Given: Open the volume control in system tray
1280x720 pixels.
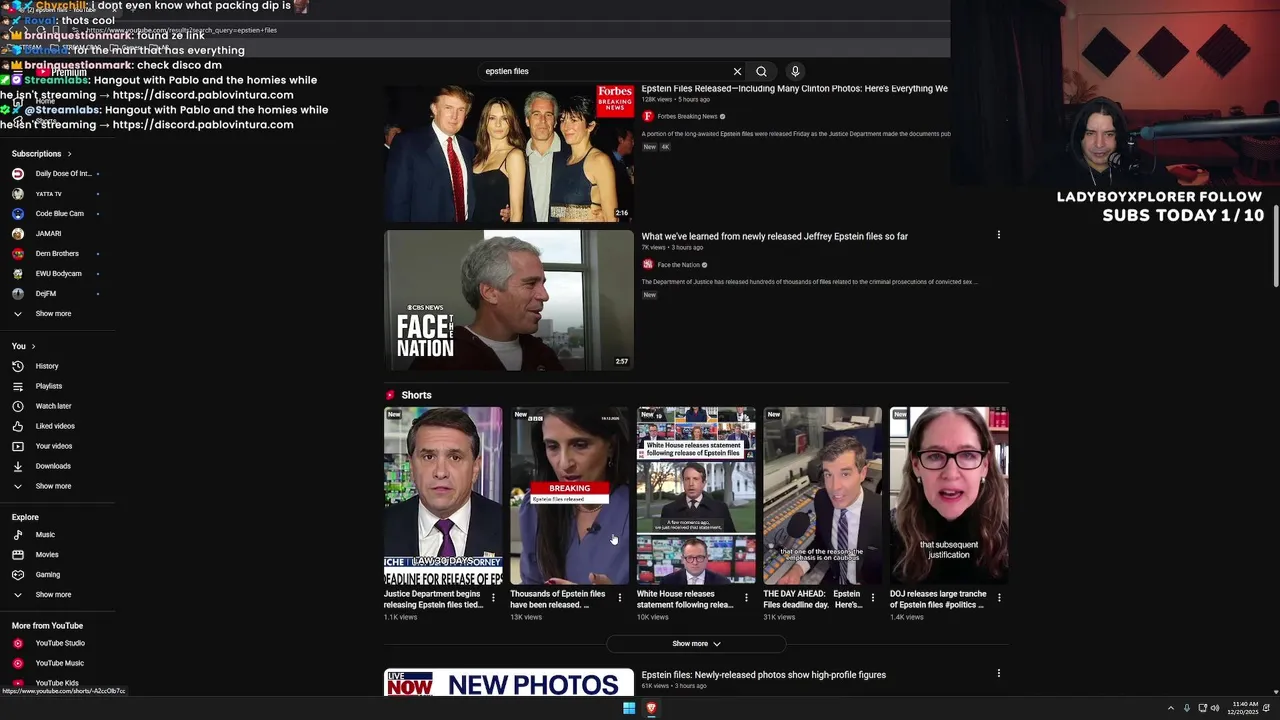Looking at the screenshot, I should 1215,708.
